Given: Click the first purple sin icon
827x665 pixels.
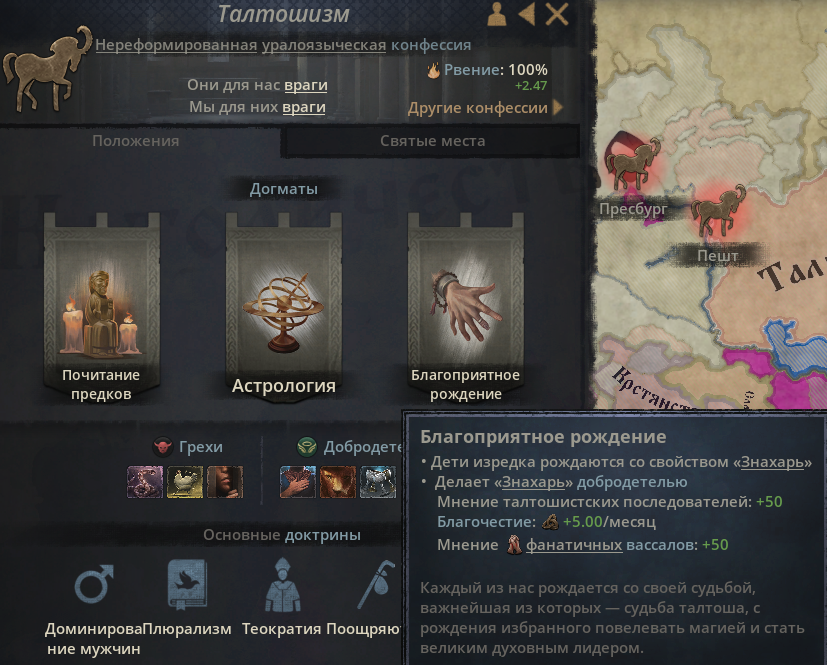Looking at the screenshot, I should 145,481.
